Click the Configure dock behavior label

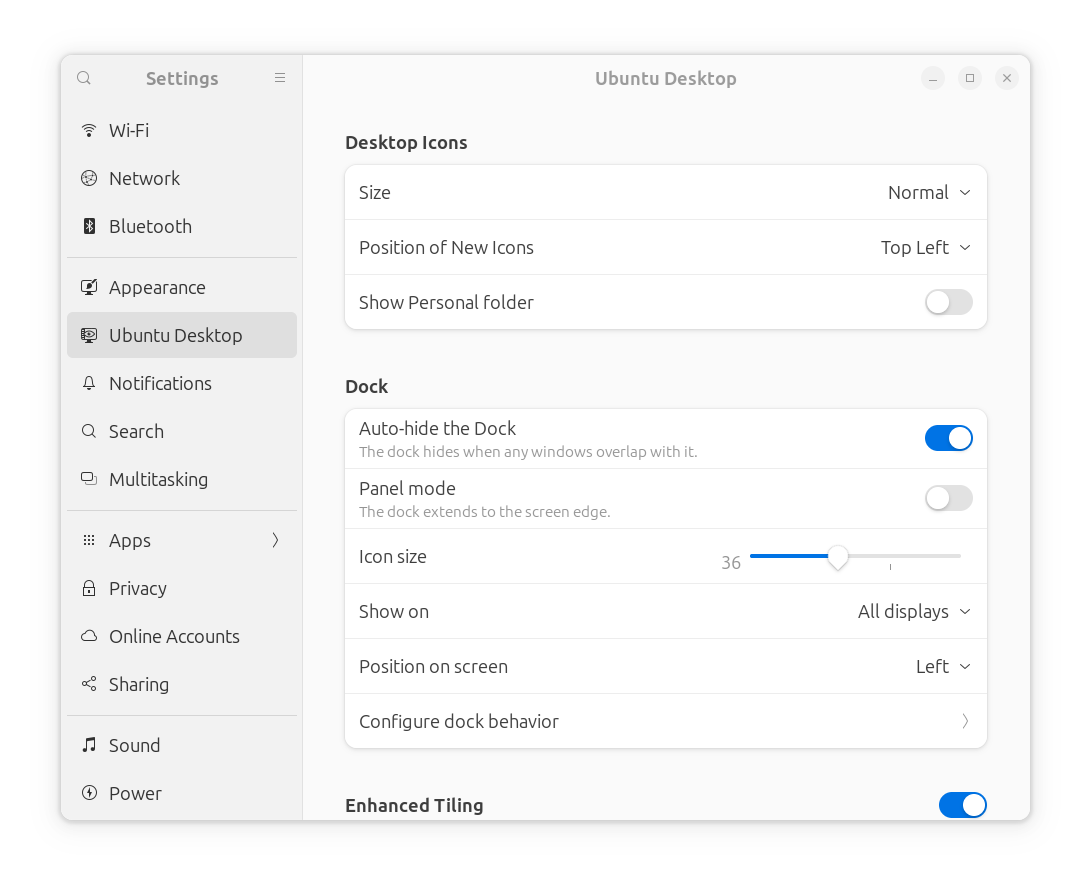(459, 721)
